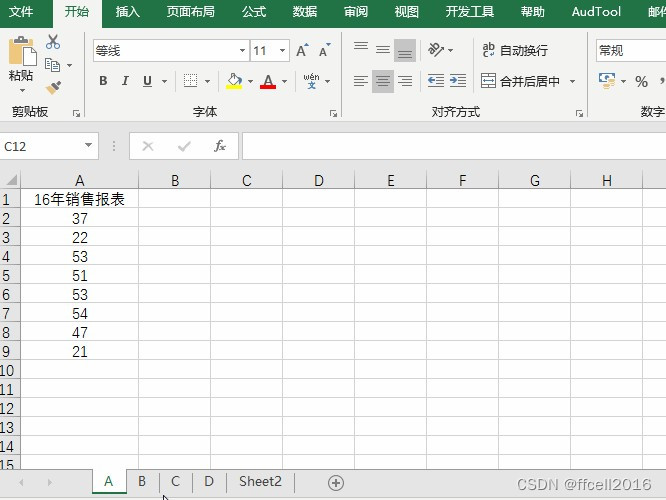666x500 pixels.
Task: Click the Paste clipboard icon
Action: (22, 51)
